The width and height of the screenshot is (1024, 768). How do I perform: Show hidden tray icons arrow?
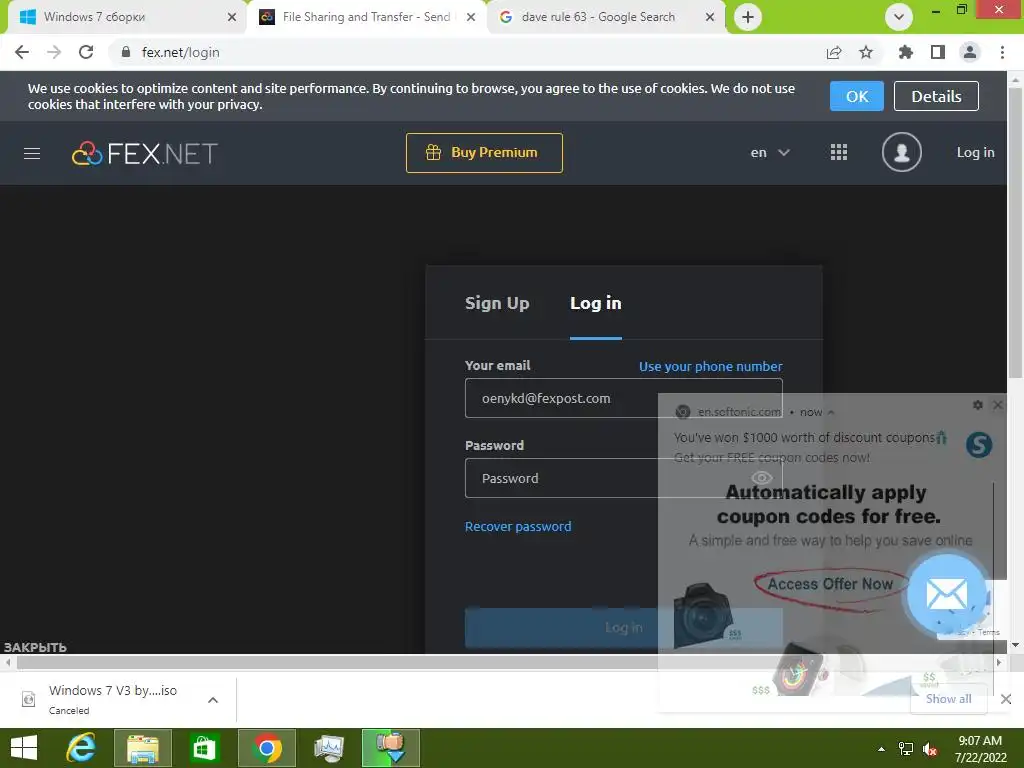(x=881, y=749)
